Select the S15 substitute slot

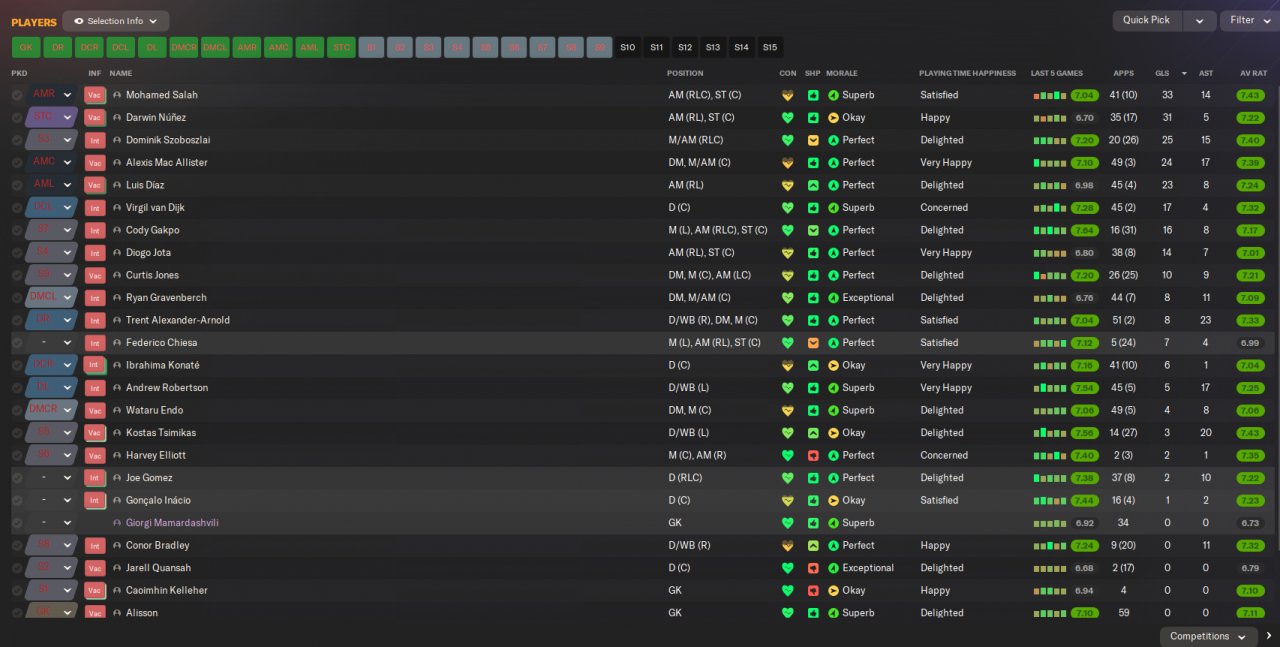point(769,47)
